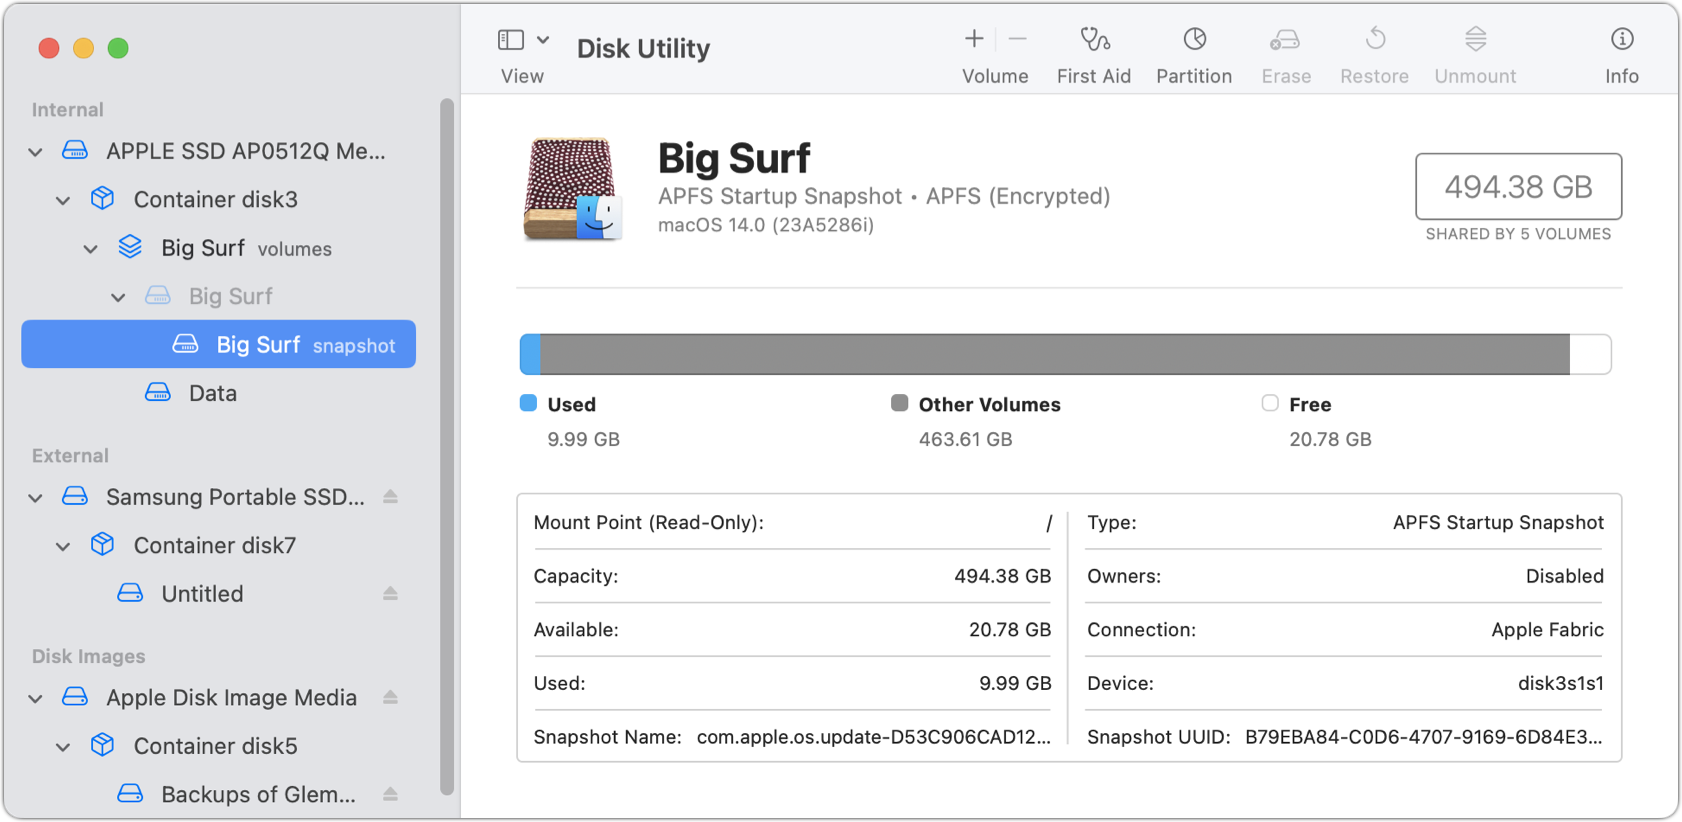1682x822 pixels.
Task: Collapse Apple Disk Image Media tree
Action: tap(36, 699)
